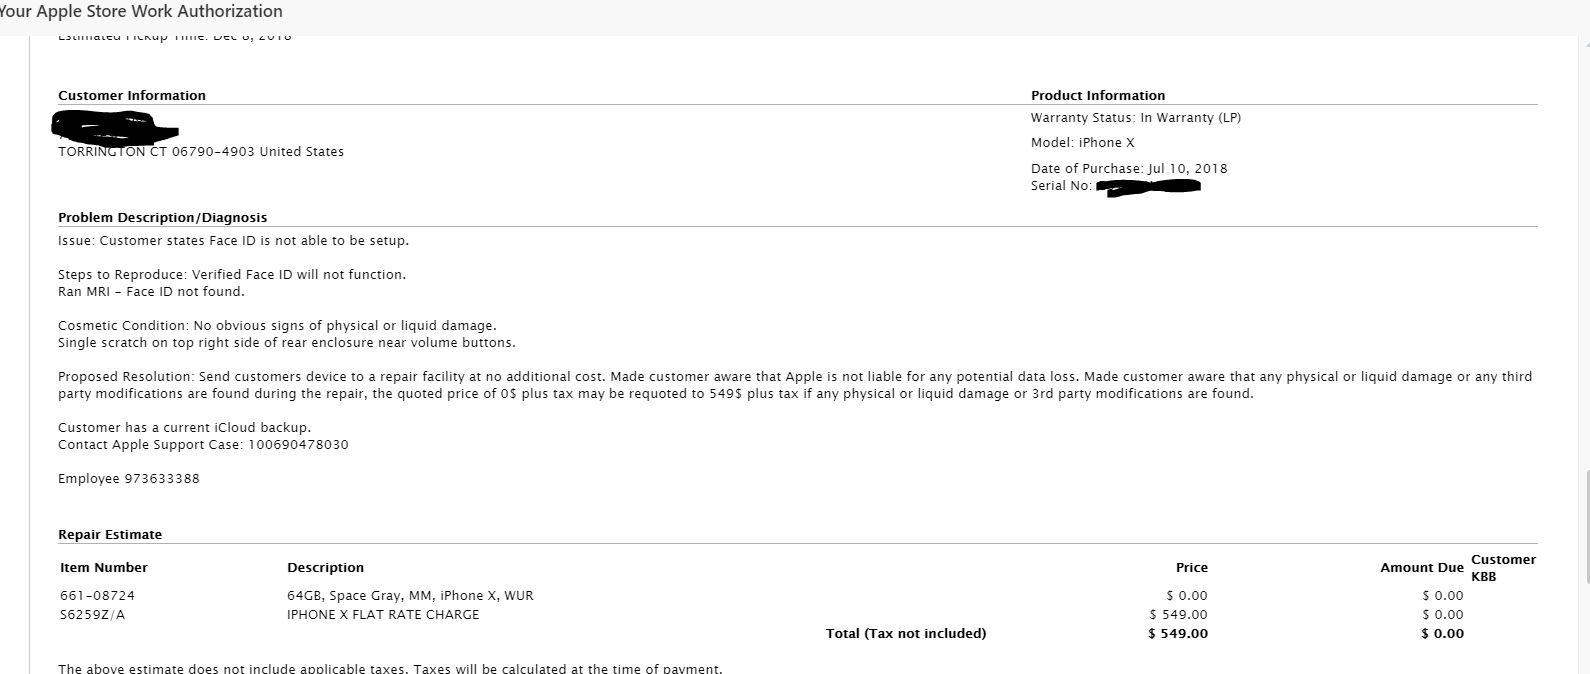Viewport: 1590px width, 674px height.
Task: Click the 'Model: iPhone X' line
Action: (1083, 143)
